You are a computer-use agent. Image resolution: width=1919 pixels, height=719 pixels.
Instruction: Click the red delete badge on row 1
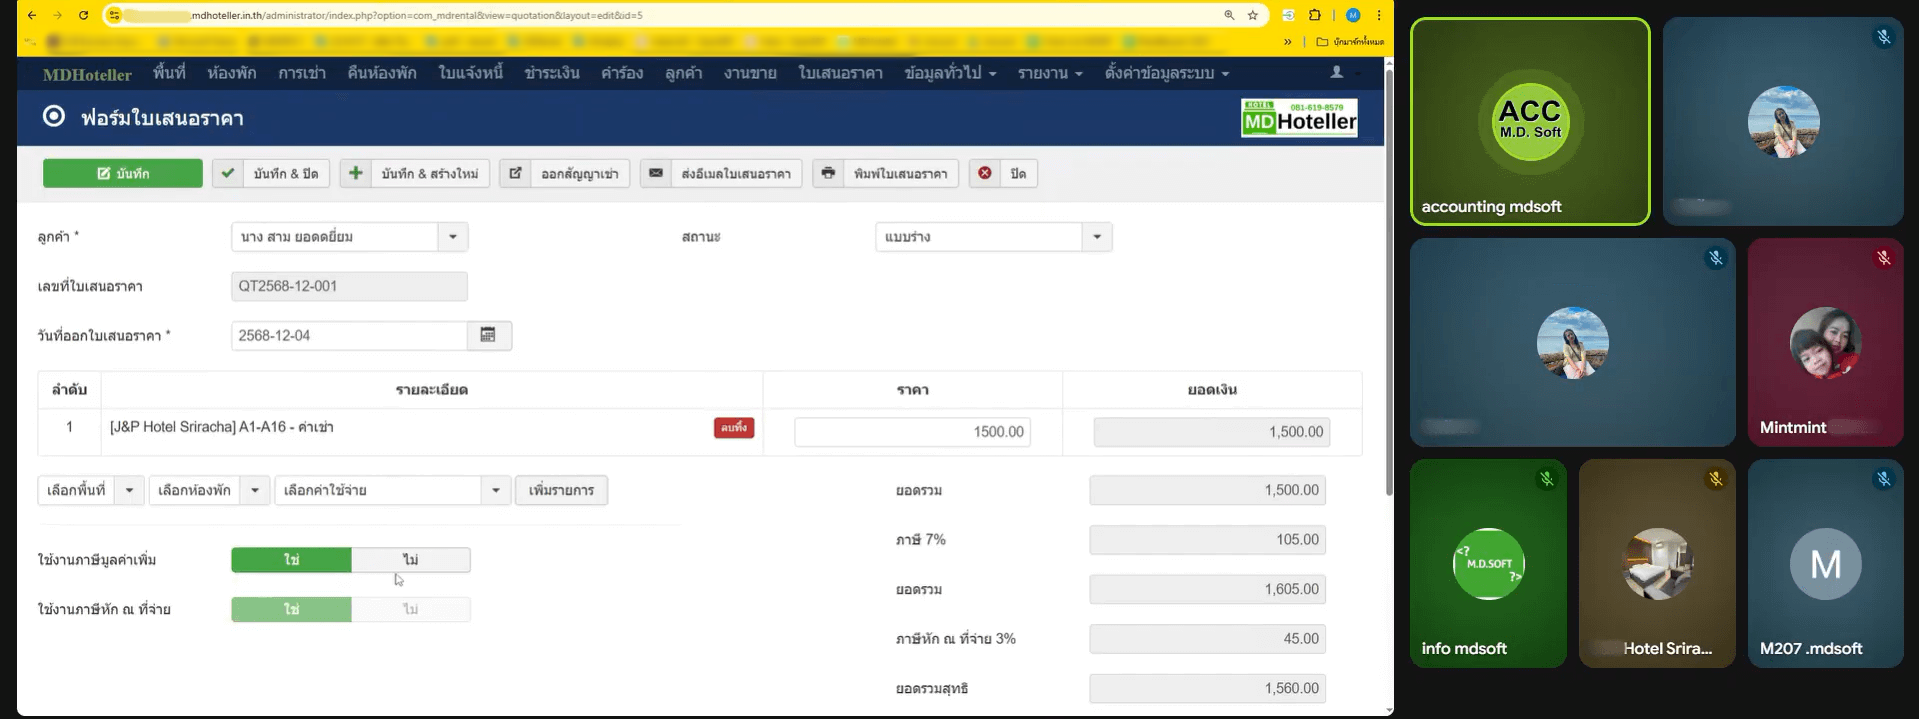tap(734, 428)
